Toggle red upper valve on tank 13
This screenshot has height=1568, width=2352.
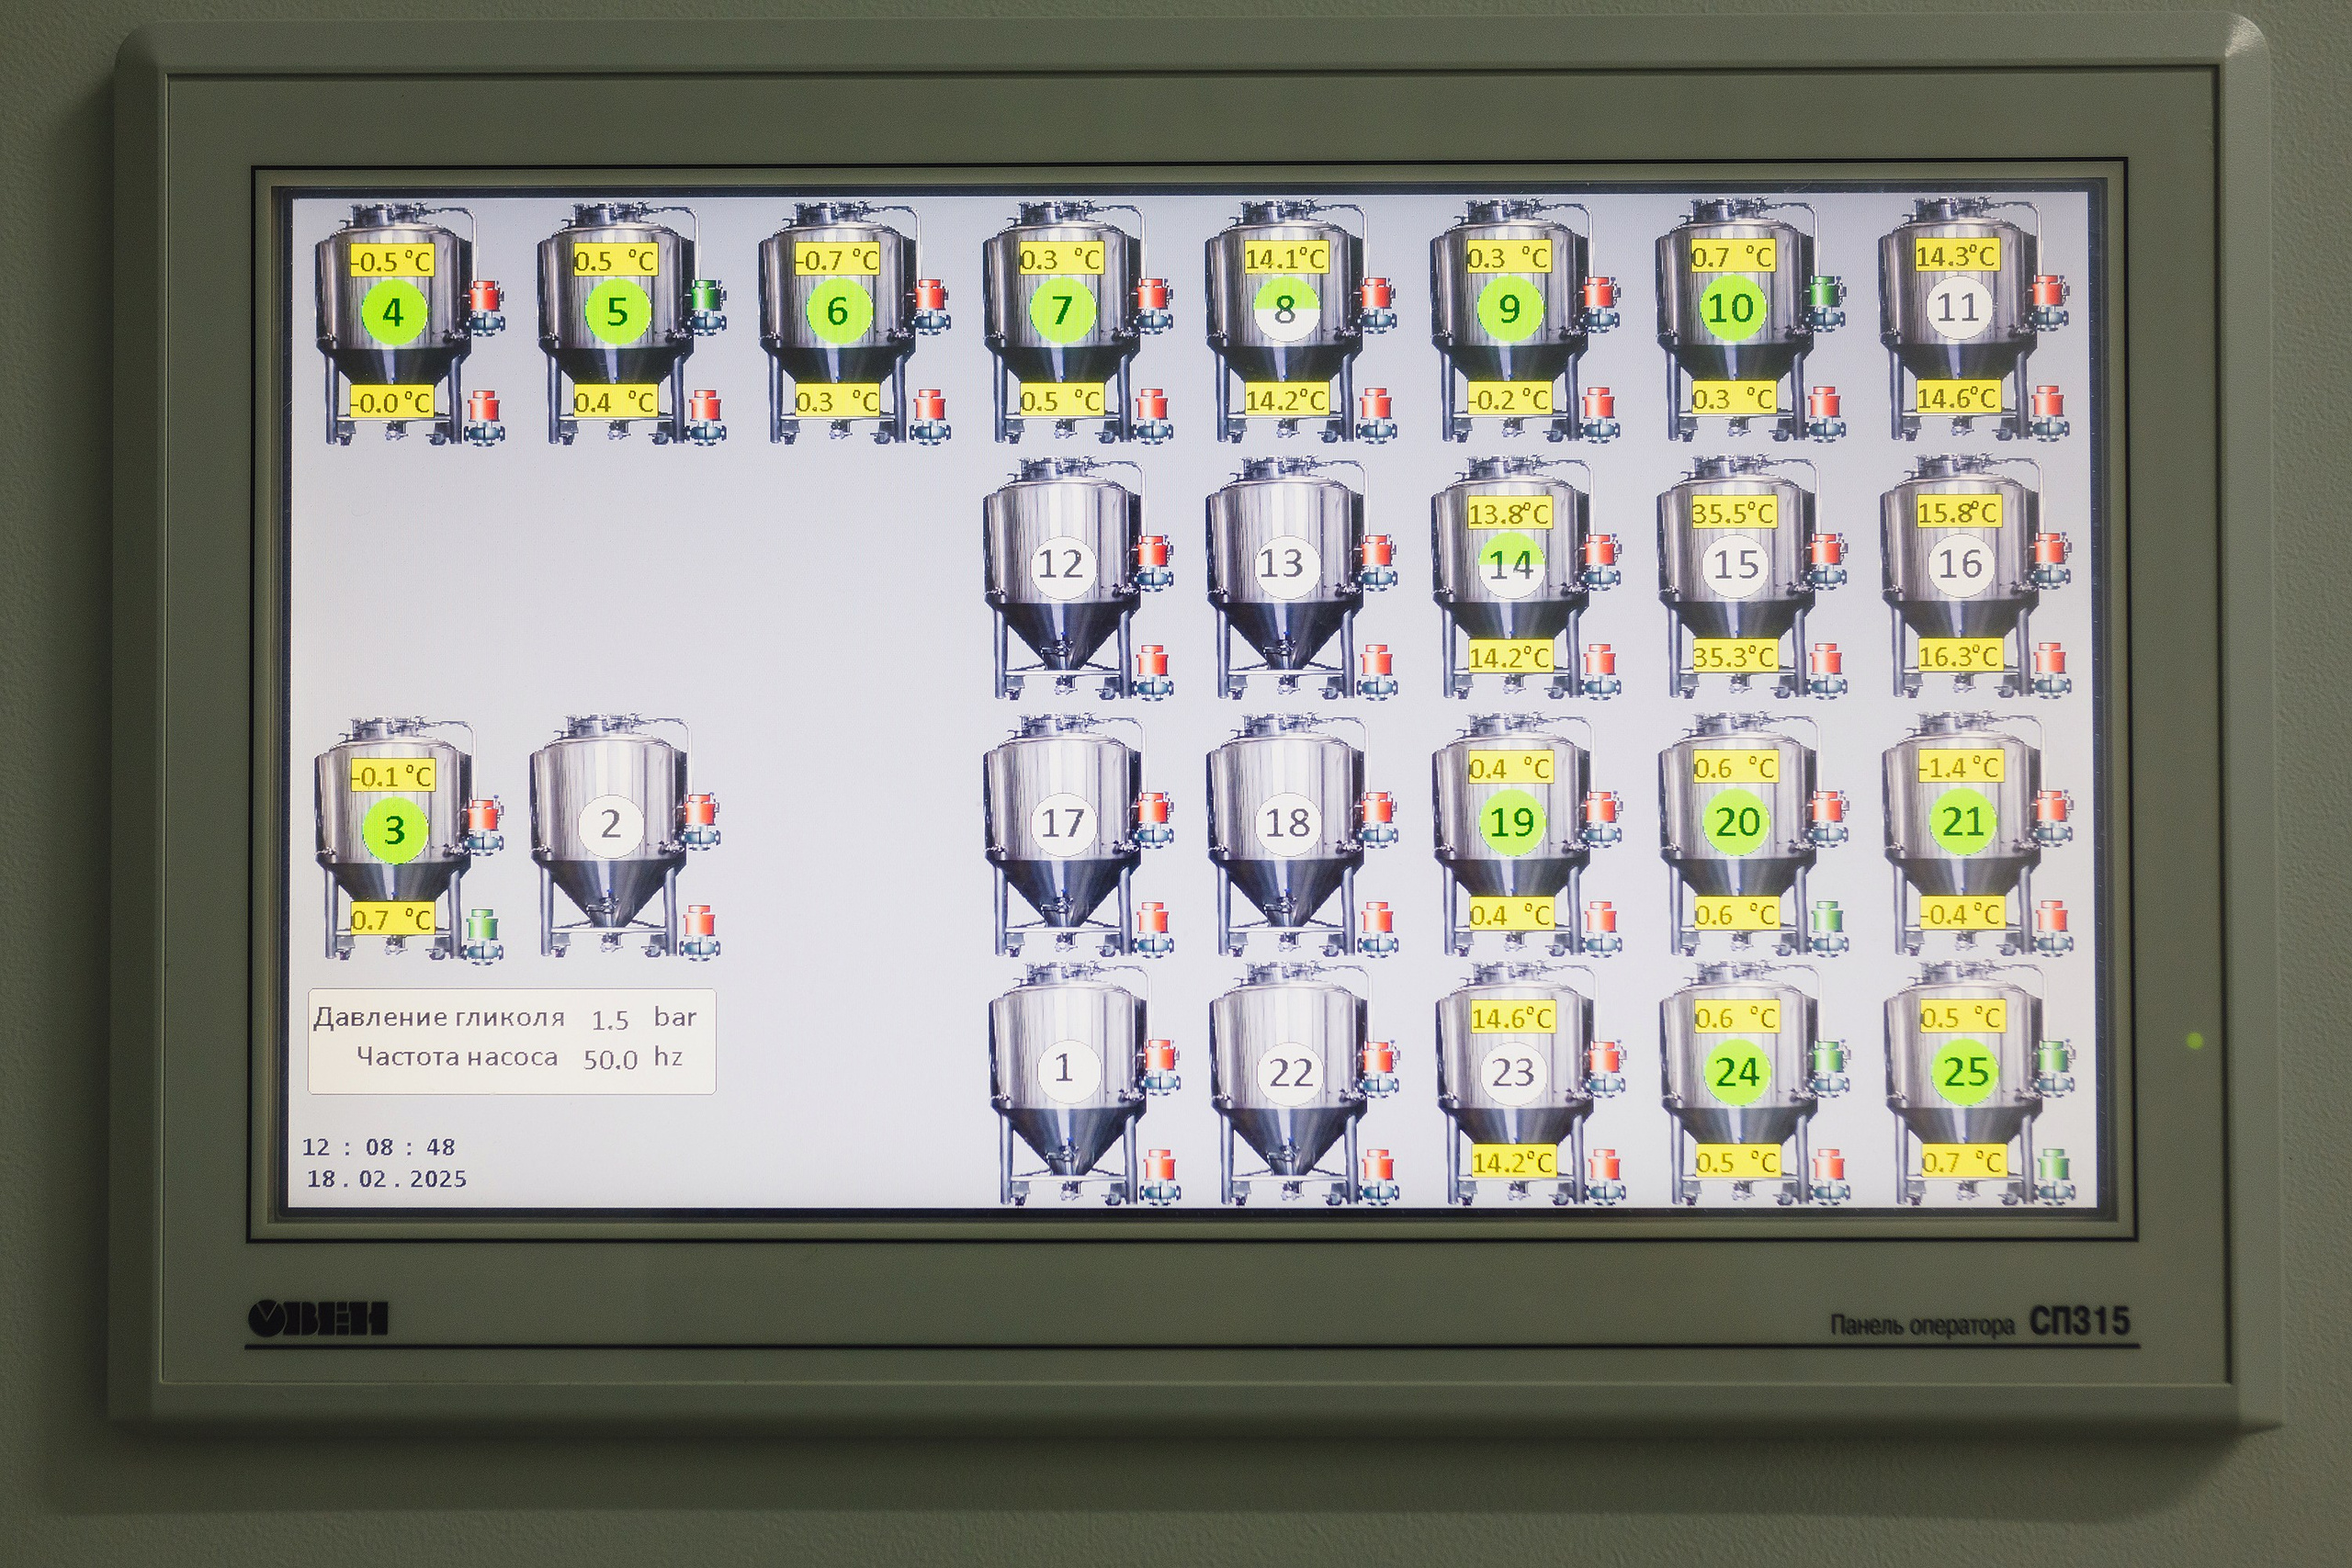tap(1377, 553)
